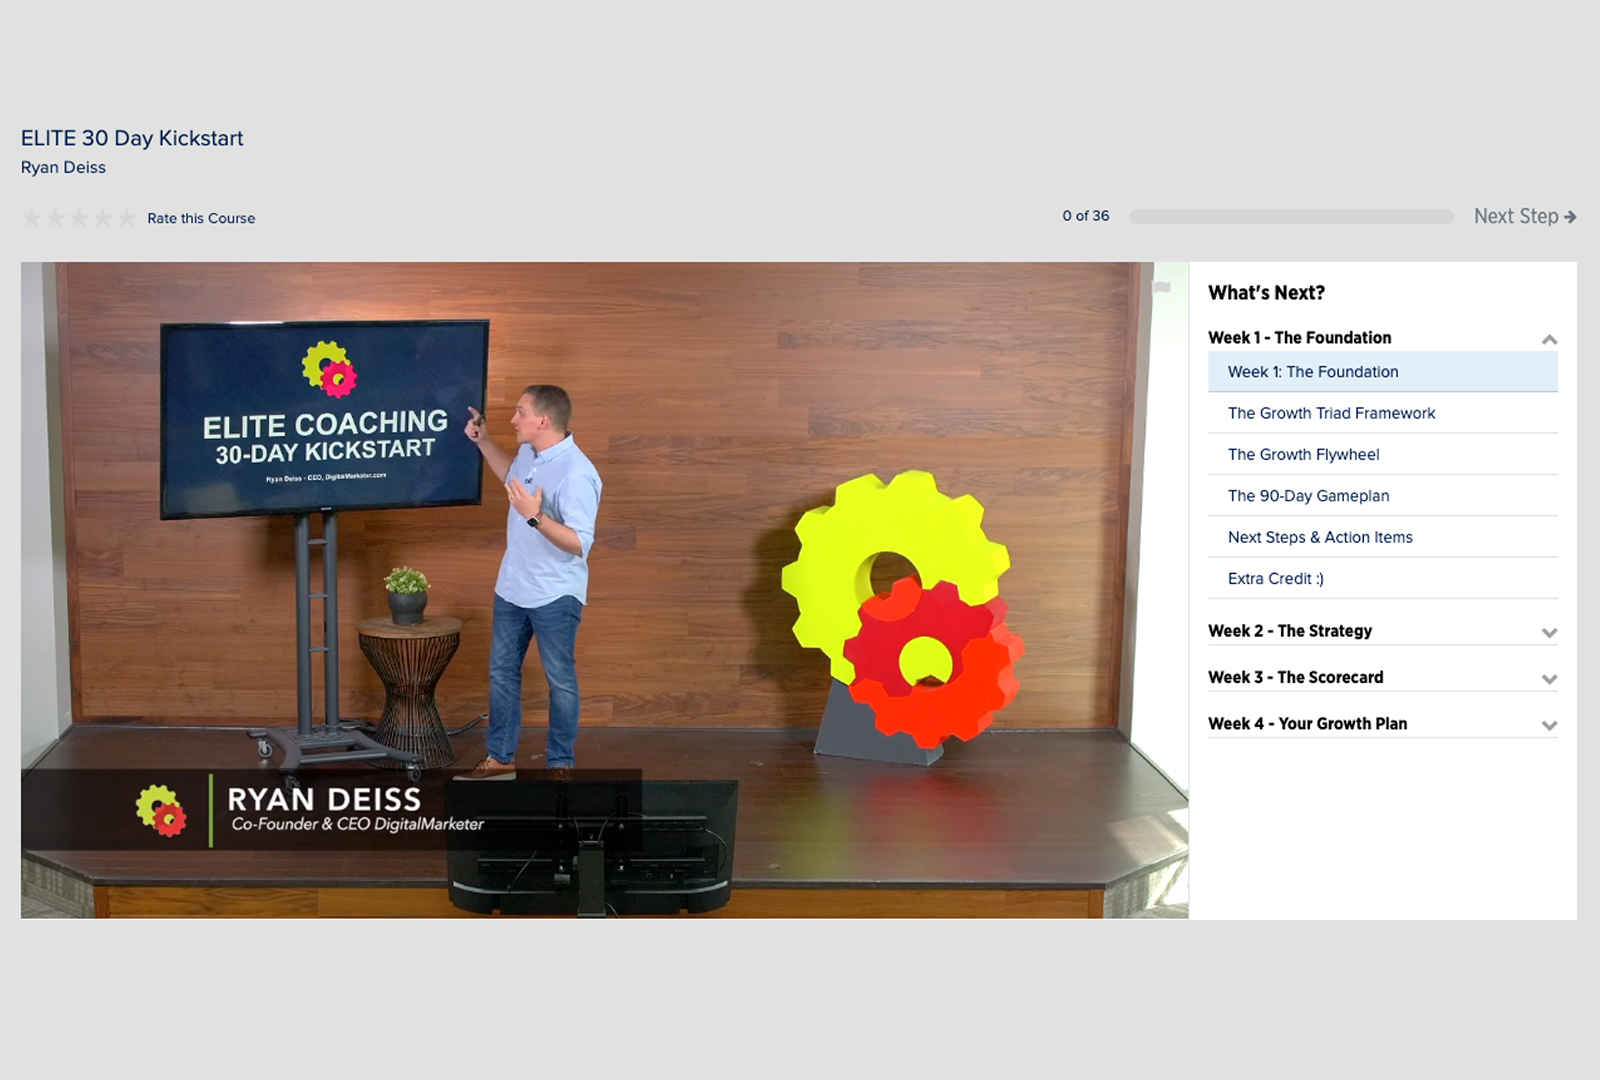Click the 'ELITE 30 Day Kickstart' course title
1600x1080 pixels.
[132, 138]
